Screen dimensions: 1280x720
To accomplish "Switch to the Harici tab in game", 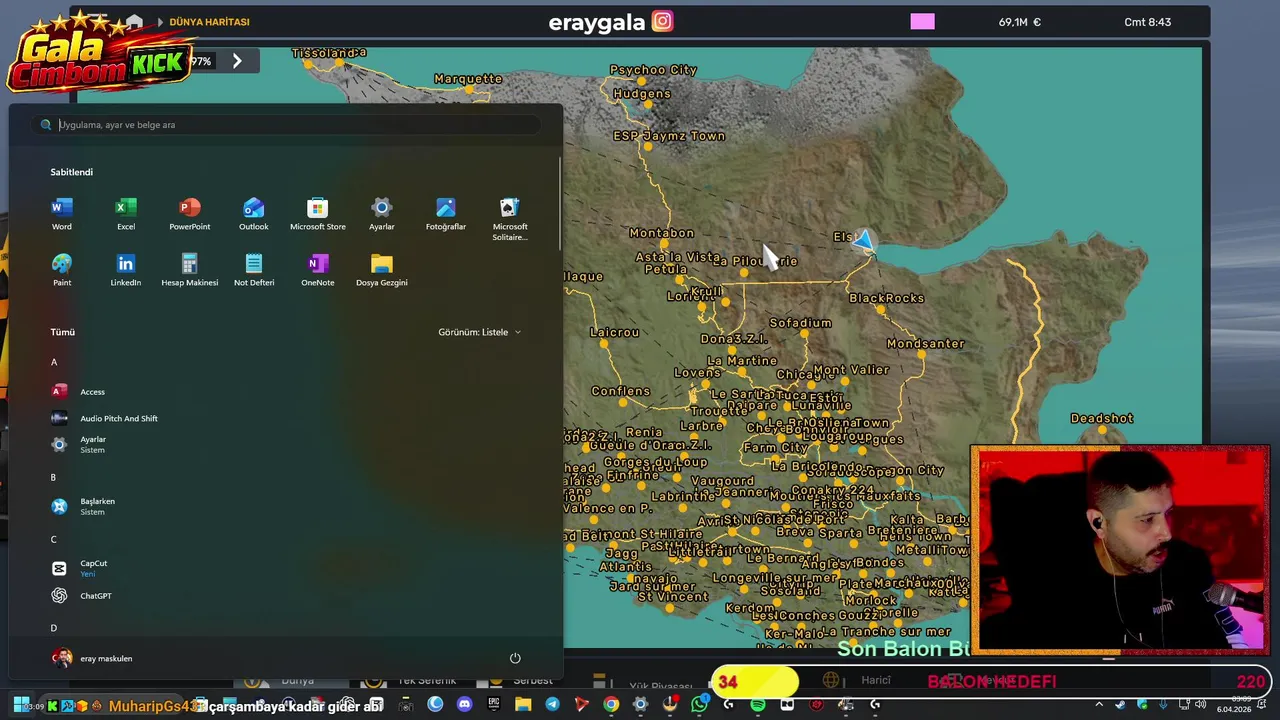I will [x=875, y=681].
